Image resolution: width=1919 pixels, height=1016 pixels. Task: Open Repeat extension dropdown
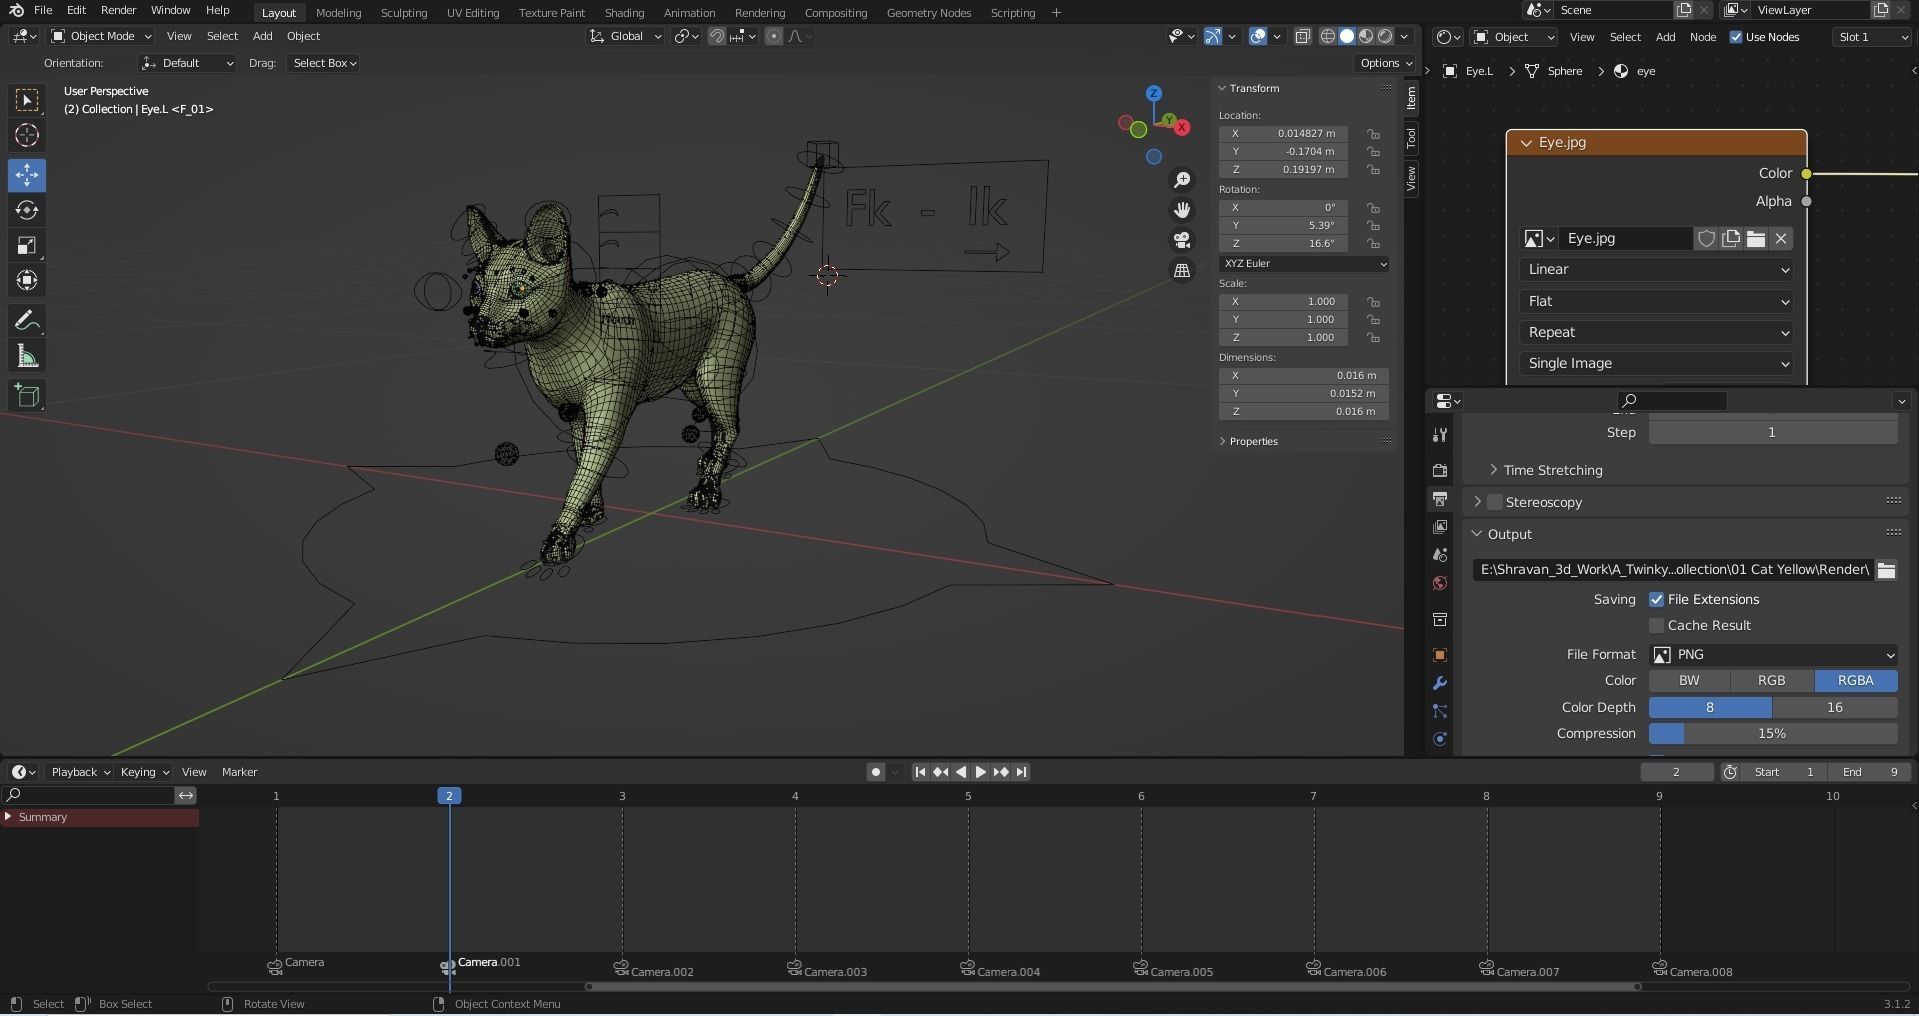click(x=1657, y=333)
